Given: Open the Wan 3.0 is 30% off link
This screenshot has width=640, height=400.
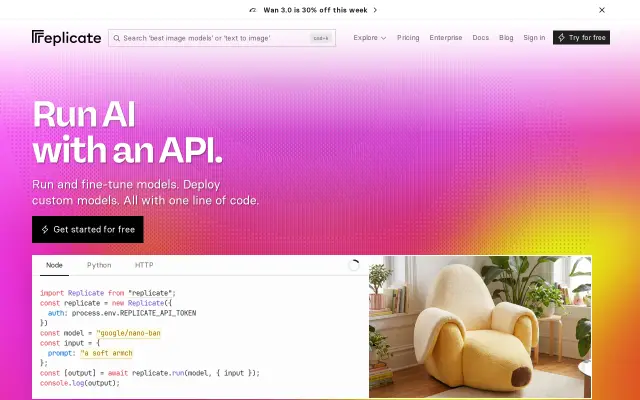Looking at the screenshot, I should (315, 10).
